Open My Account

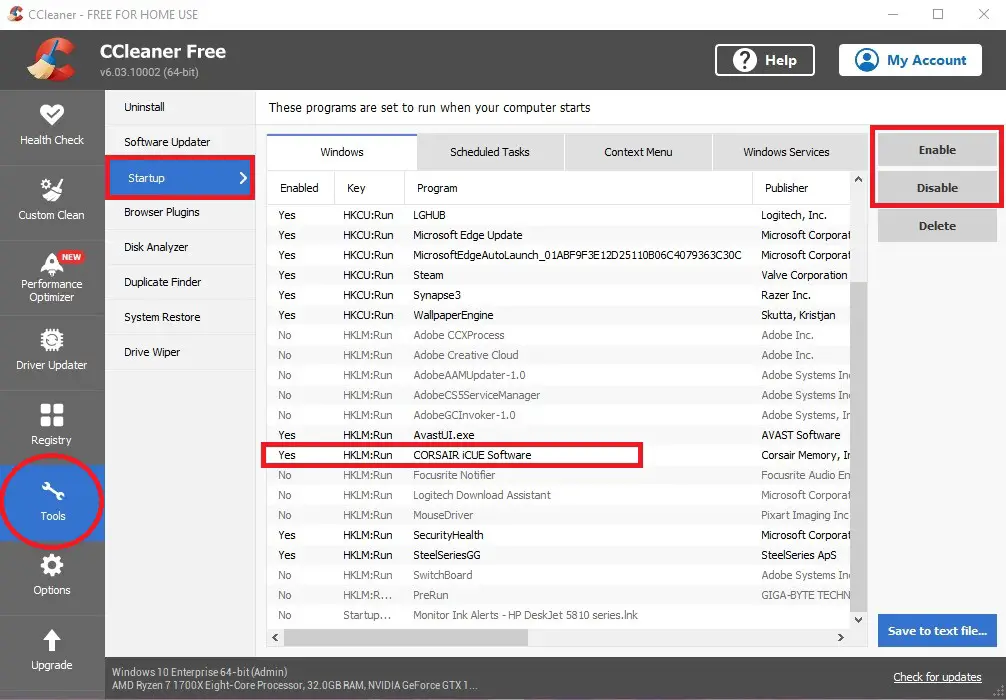(910, 60)
